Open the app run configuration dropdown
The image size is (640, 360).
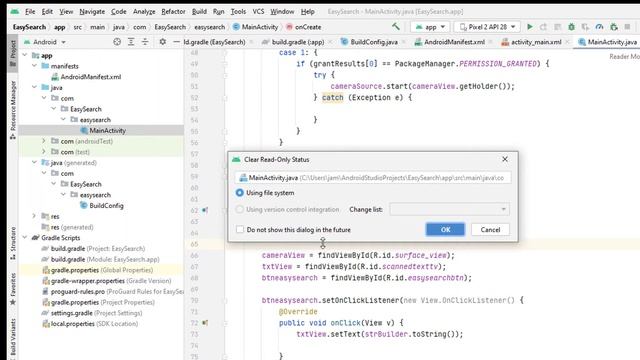pos(430,27)
